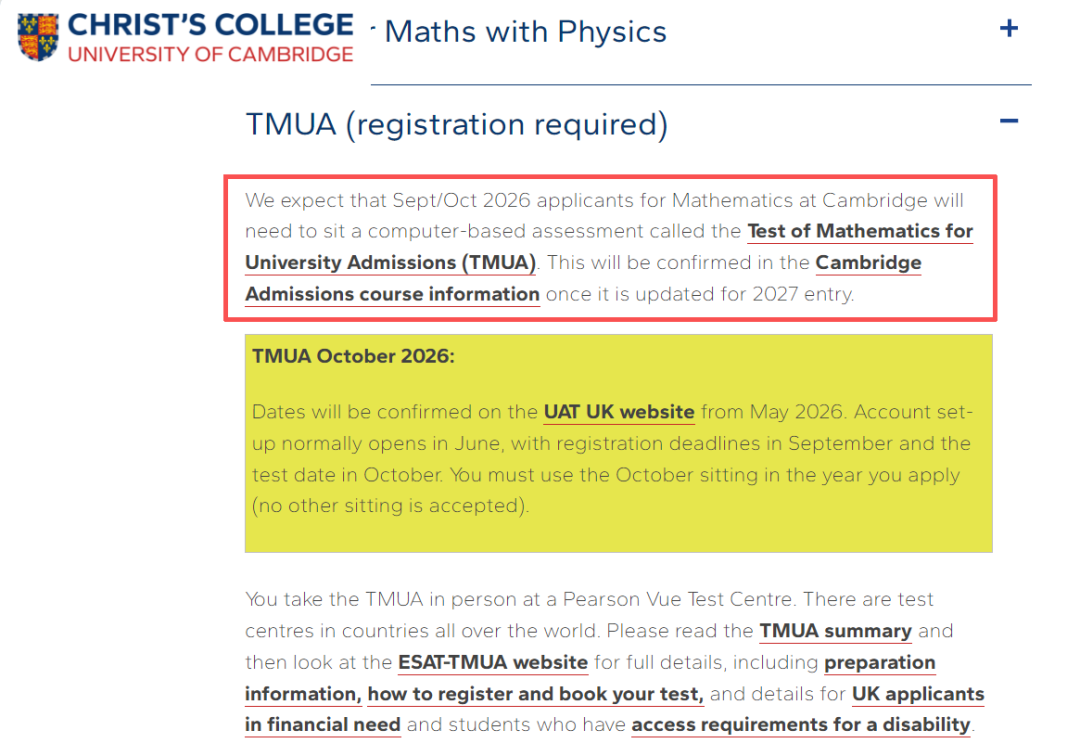Click the Christ's College crest logo
The width and height of the screenshot is (1080, 756).
click(x=38, y=37)
